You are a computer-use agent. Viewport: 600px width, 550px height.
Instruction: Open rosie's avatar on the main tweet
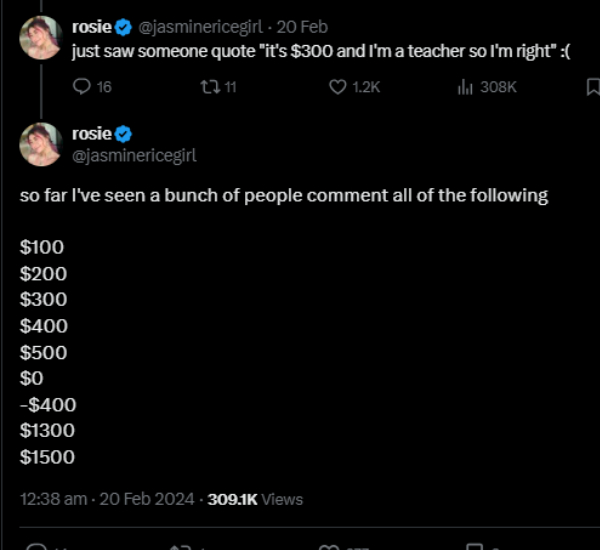(41, 144)
